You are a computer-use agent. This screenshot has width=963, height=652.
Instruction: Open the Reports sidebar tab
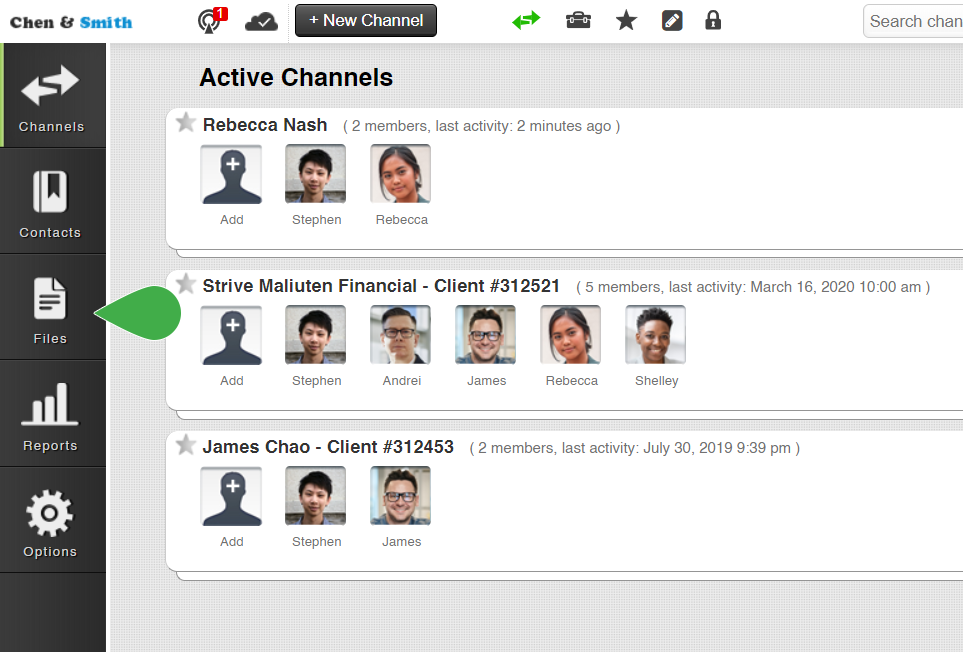tap(53, 414)
